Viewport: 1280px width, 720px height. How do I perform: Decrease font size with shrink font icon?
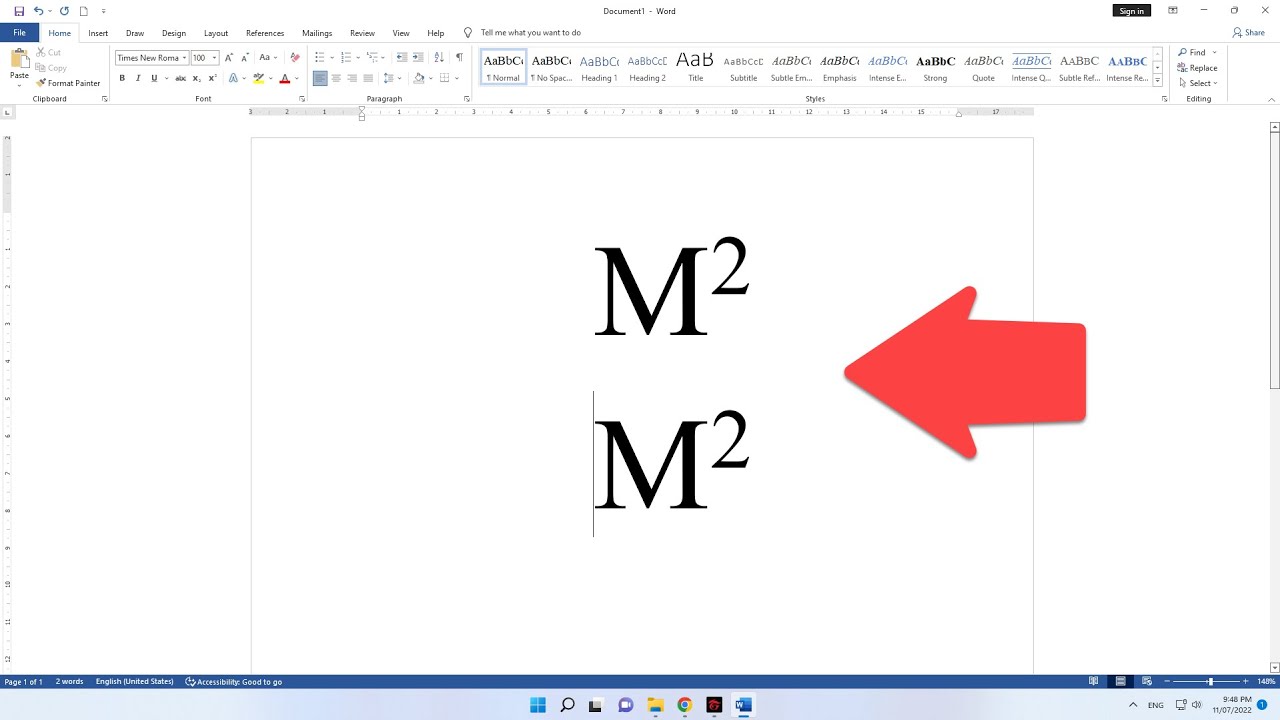click(244, 58)
